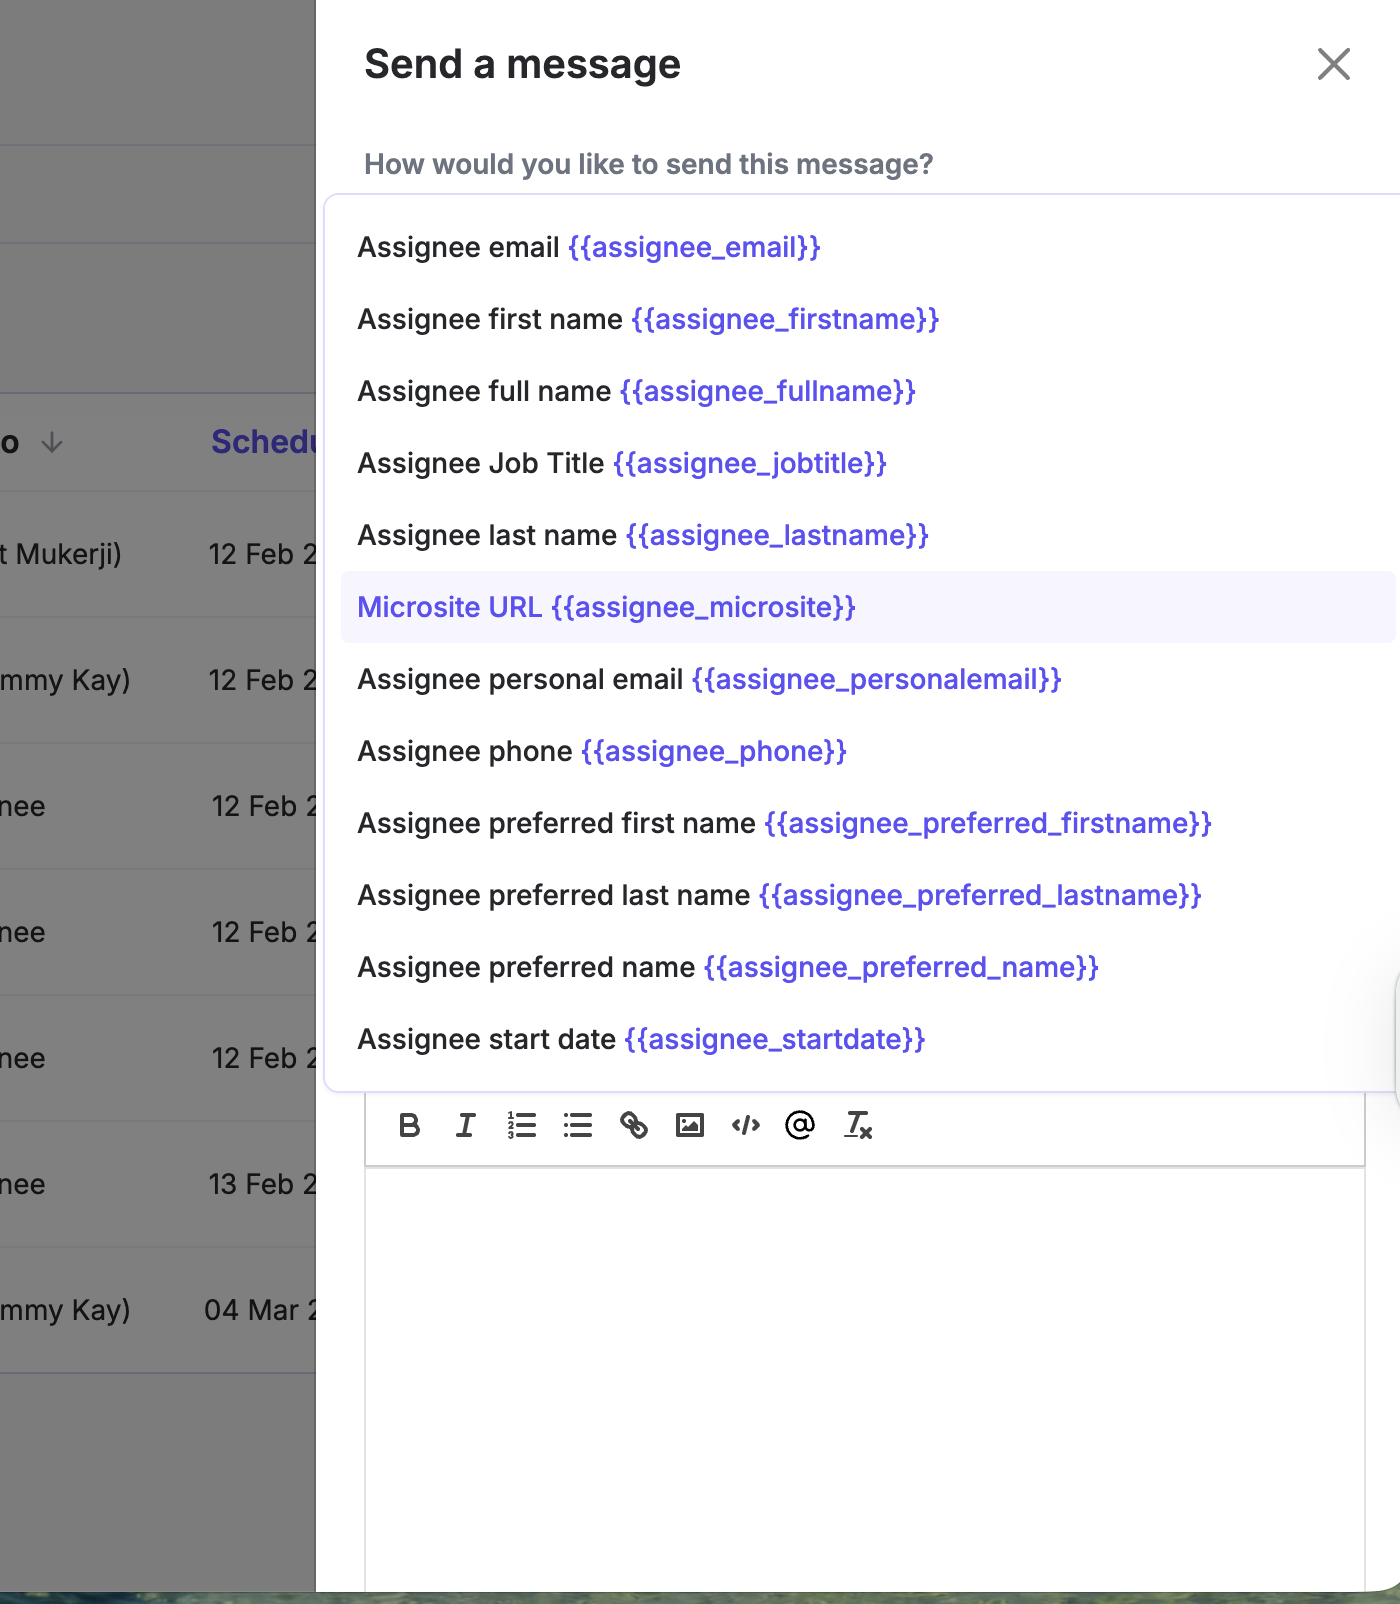Open the @ variables mention picker
Viewport: 1400px width, 1604px height.
800,1126
